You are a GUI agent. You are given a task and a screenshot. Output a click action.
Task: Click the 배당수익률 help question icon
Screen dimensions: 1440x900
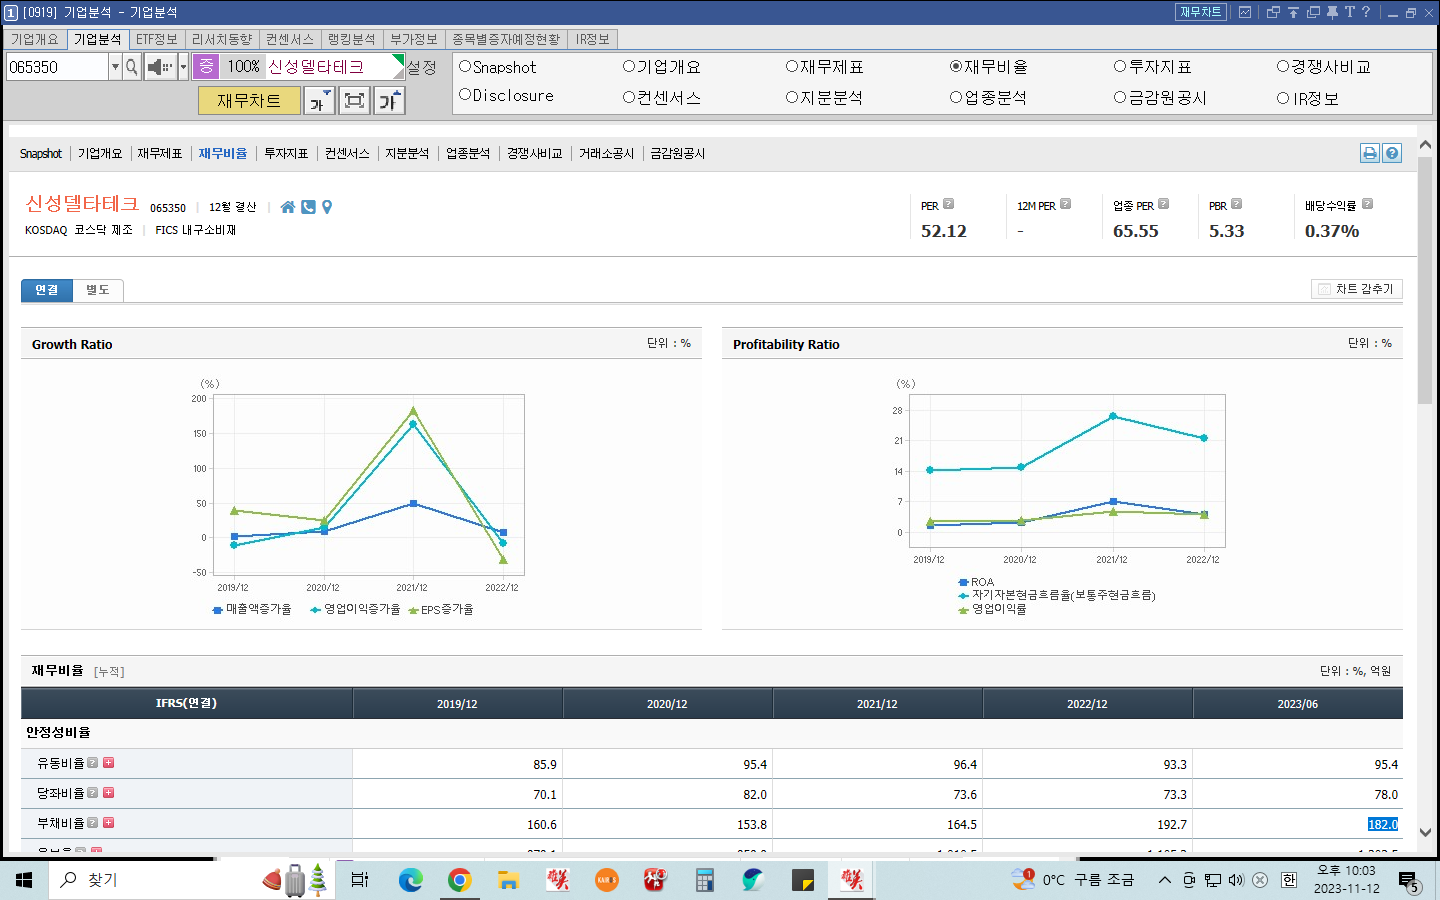pyautogui.click(x=1367, y=204)
